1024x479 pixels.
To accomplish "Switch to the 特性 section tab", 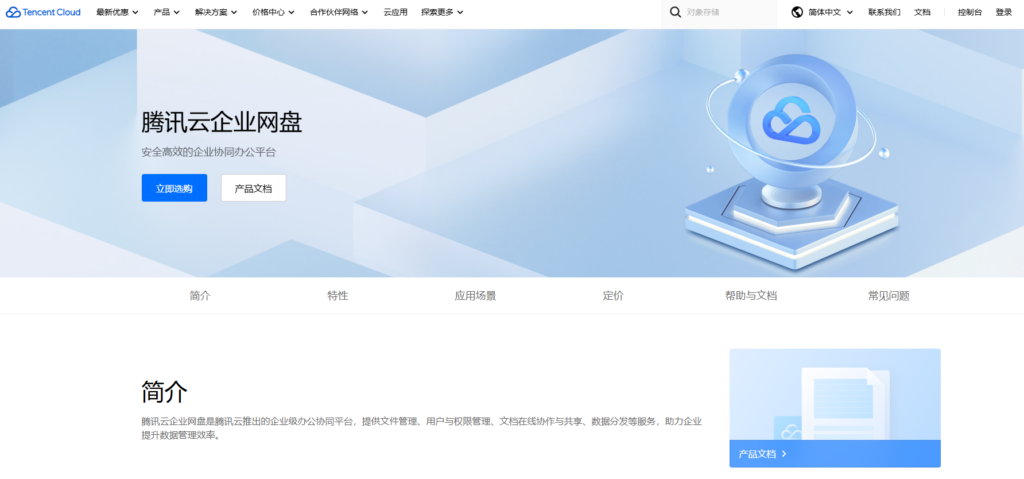I will (338, 296).
